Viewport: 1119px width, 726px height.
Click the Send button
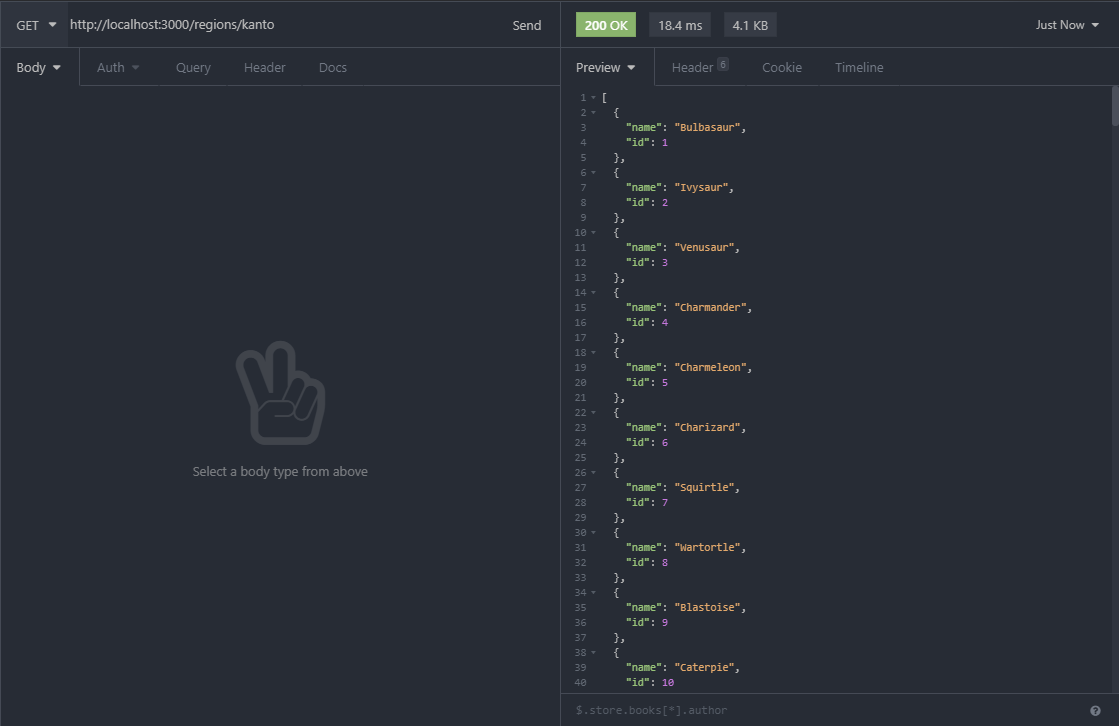click(x=527, y=25)
